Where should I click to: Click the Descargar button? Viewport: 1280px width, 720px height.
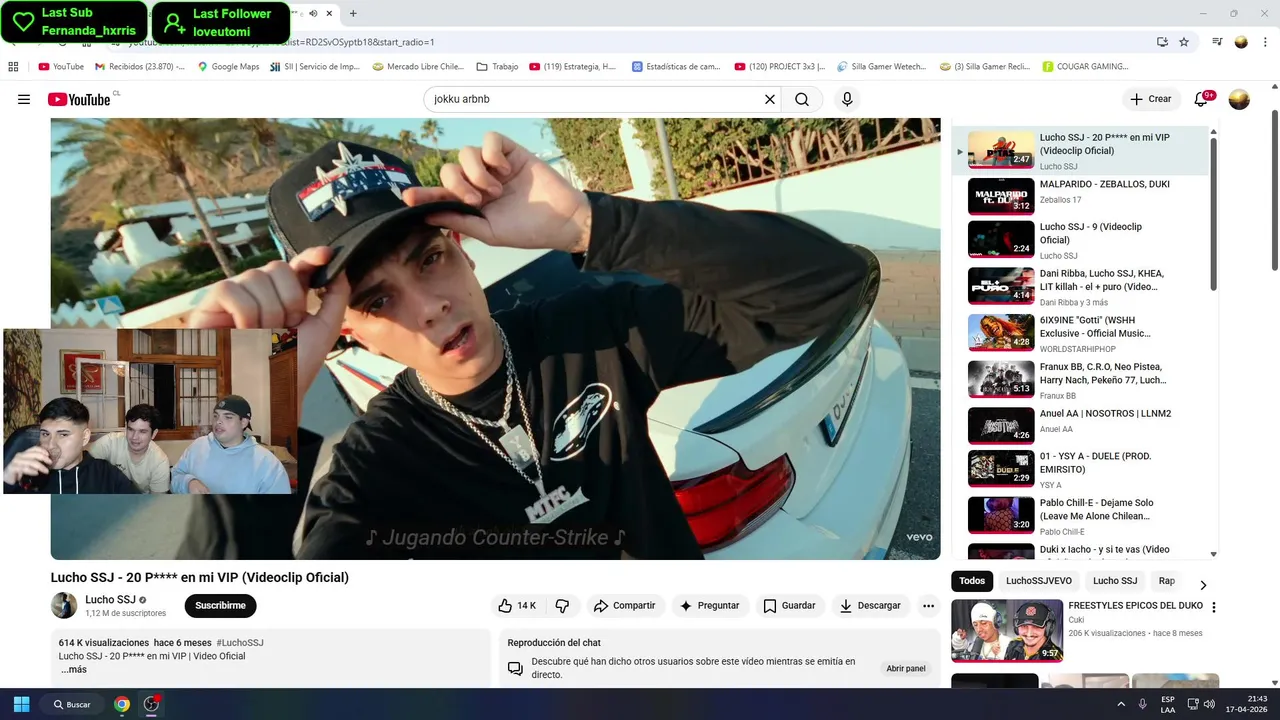pyautogui.click(x=870, y=605)
